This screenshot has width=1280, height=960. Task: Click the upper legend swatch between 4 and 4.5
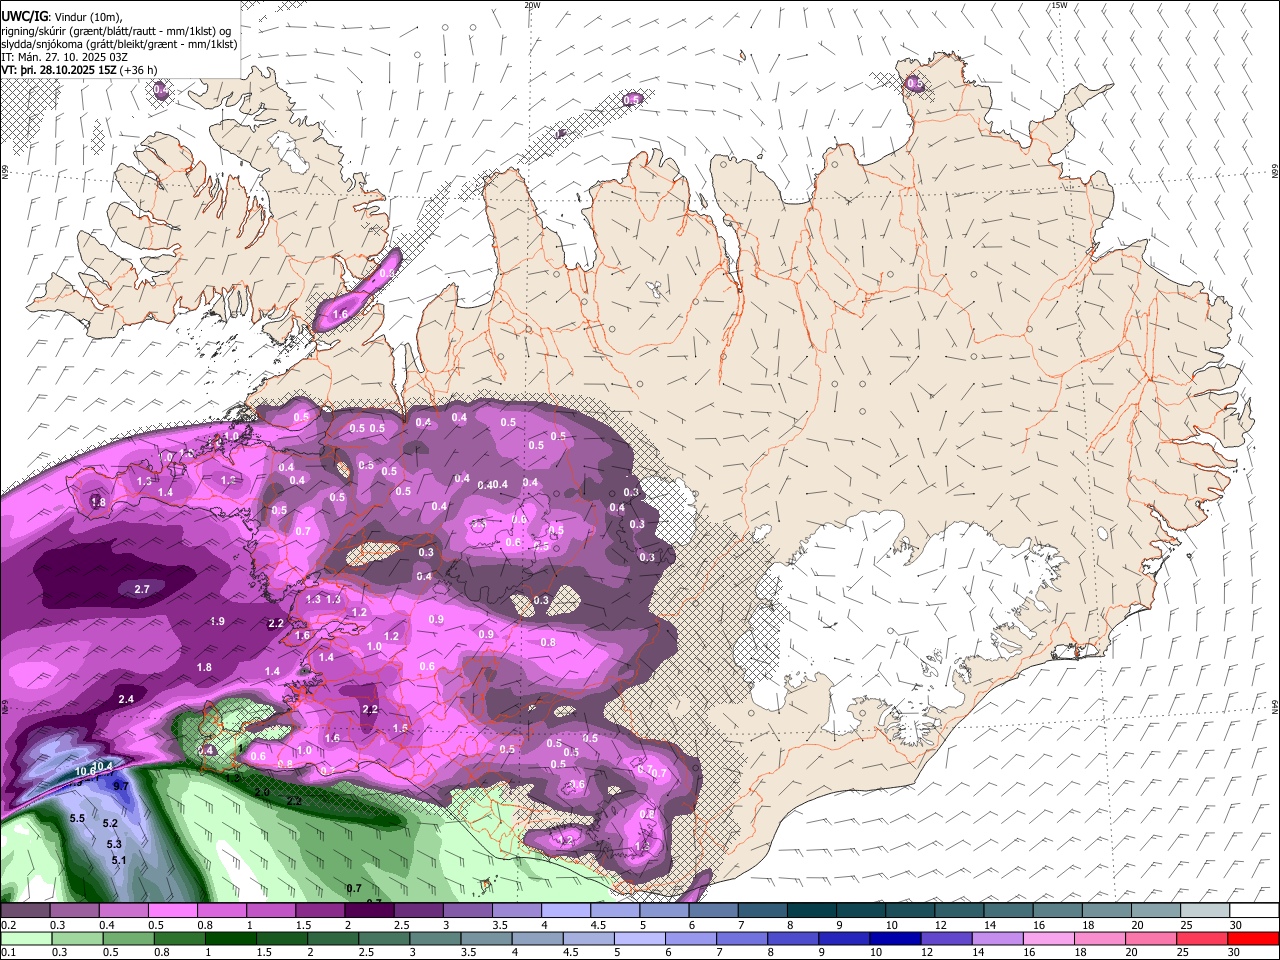(x=566, y=911)
